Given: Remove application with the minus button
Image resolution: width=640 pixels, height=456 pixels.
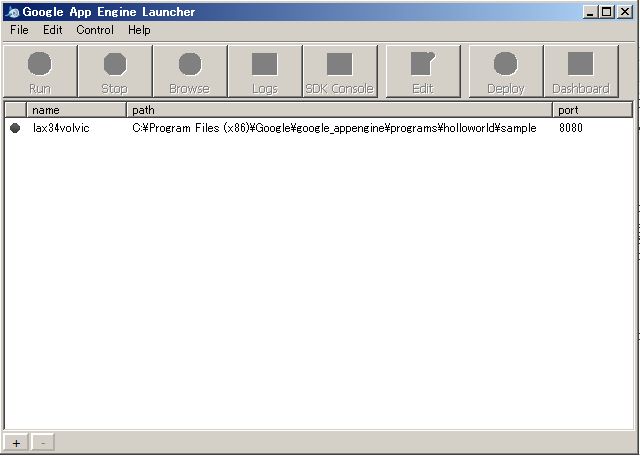Looking at the screenshot, I should [43, 443].
